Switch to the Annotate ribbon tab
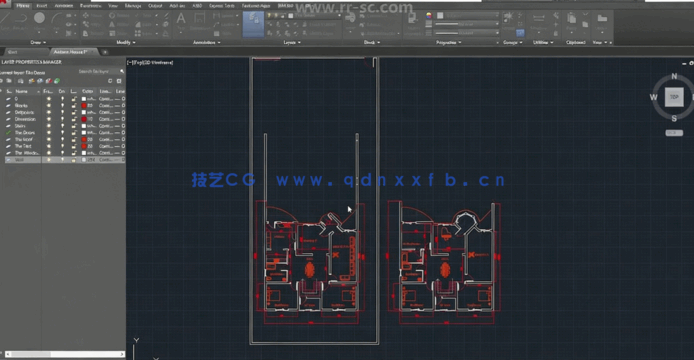The height and width of the screenshot is (360, 694). pyautogui.click(x=64, y=6)
